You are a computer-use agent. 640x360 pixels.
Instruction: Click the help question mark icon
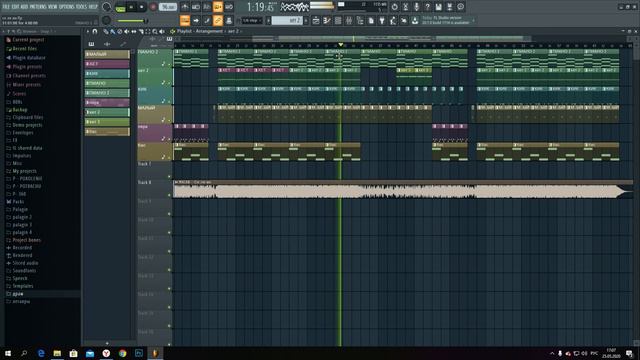pos(427,7)
